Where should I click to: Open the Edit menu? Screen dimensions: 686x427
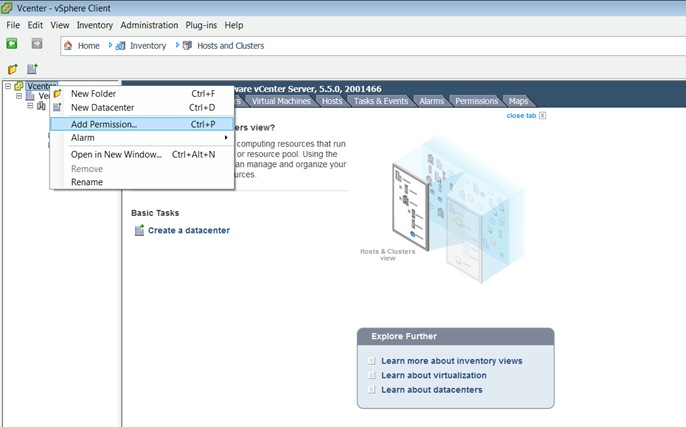35,25
